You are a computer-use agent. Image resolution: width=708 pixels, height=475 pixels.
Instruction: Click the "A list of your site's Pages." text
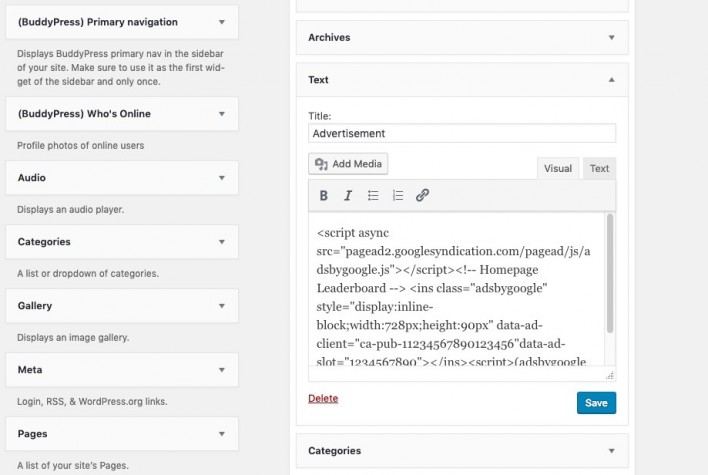point(73,466)
